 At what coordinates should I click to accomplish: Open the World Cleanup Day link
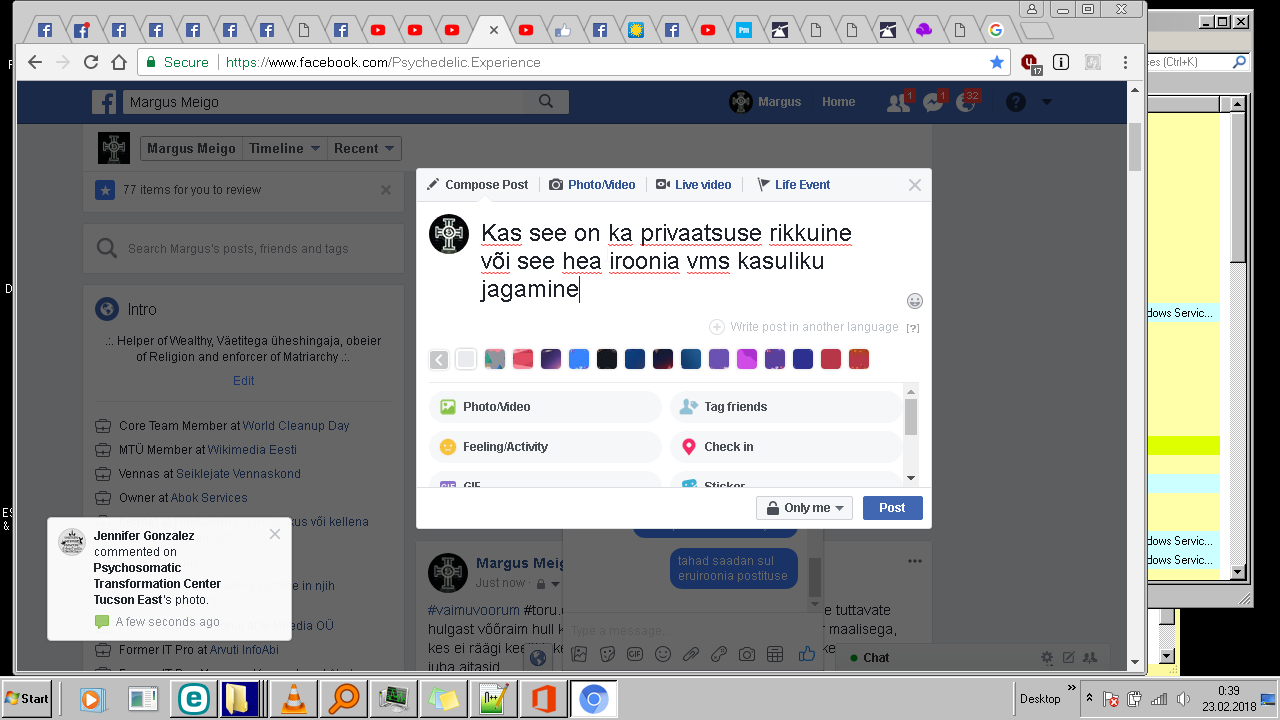(x=296, y=426)
